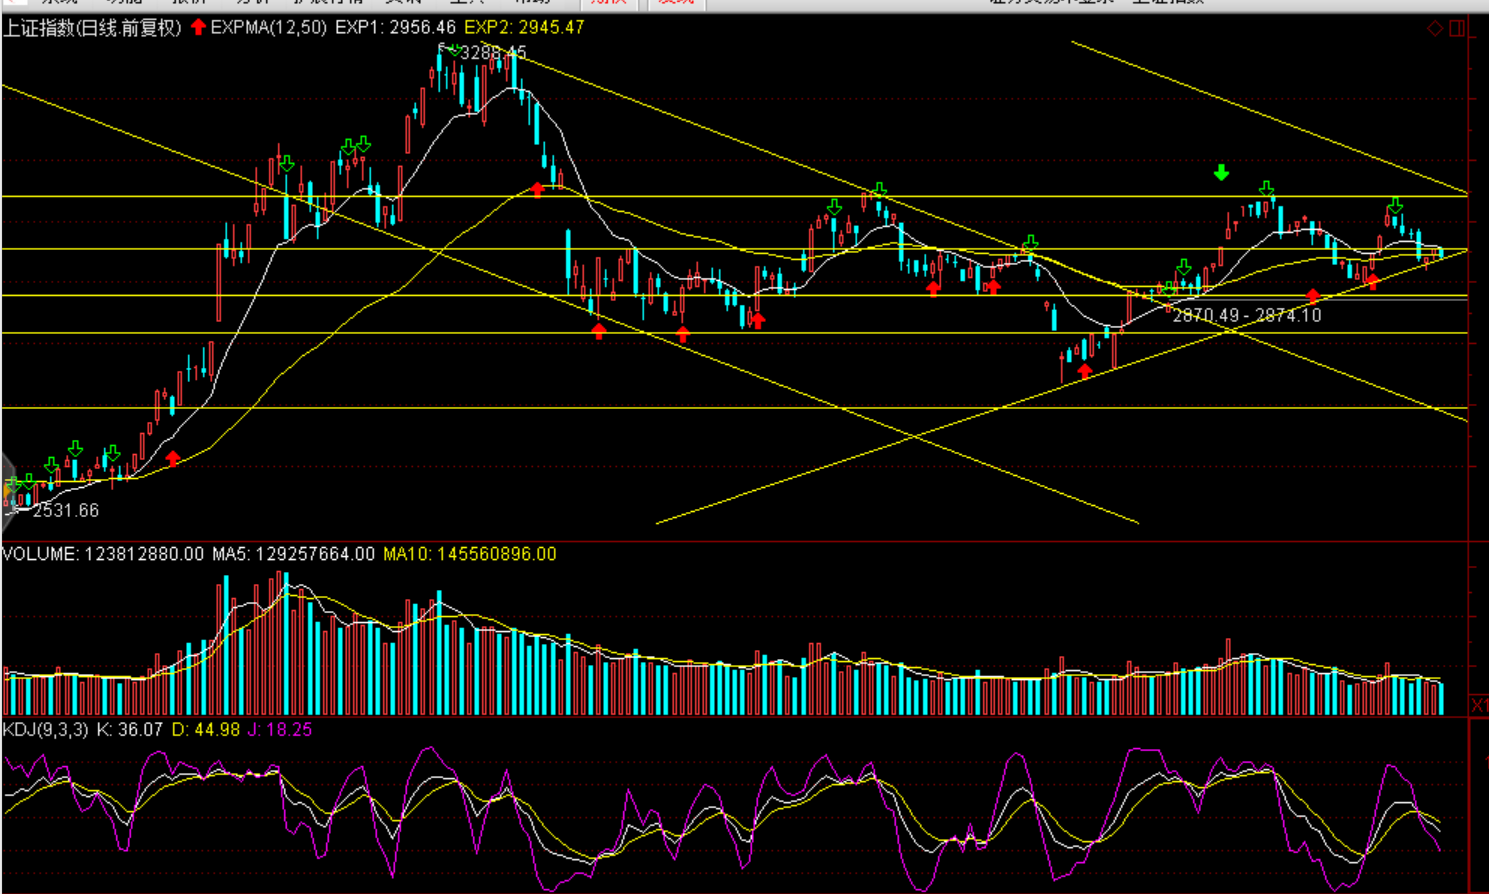
Task: Toggle the split-pane layout icon at top-right
Action: (1457, 28)
